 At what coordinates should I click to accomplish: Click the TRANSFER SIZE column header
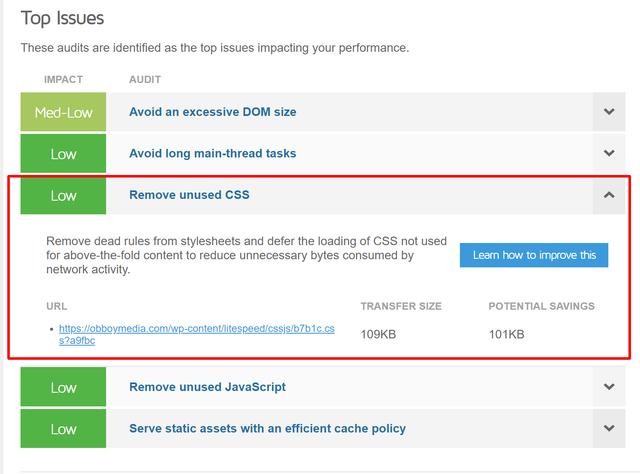tap(401, 306)
